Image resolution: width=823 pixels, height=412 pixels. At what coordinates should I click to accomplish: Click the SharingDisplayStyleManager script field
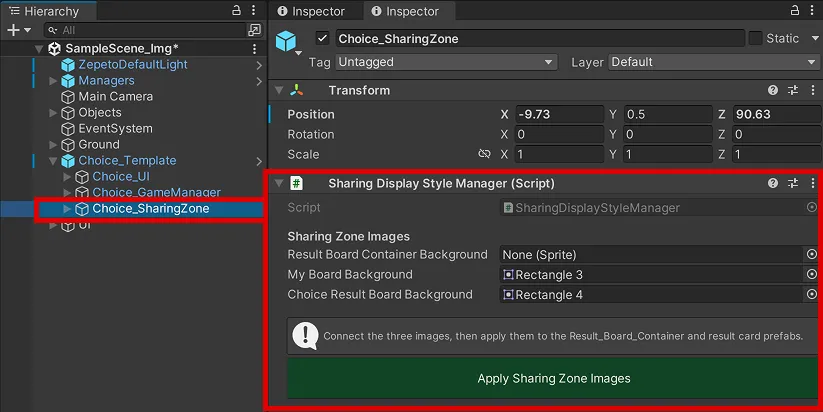click(652, 208)
